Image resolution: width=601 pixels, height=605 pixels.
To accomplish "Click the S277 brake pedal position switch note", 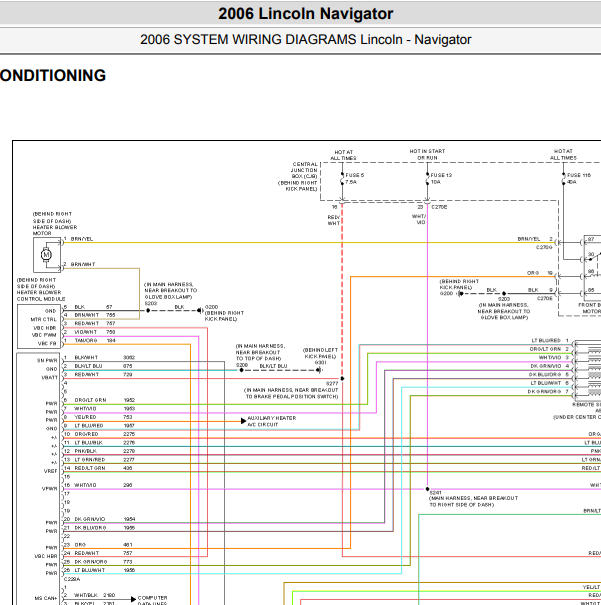I will click(292, 393).
